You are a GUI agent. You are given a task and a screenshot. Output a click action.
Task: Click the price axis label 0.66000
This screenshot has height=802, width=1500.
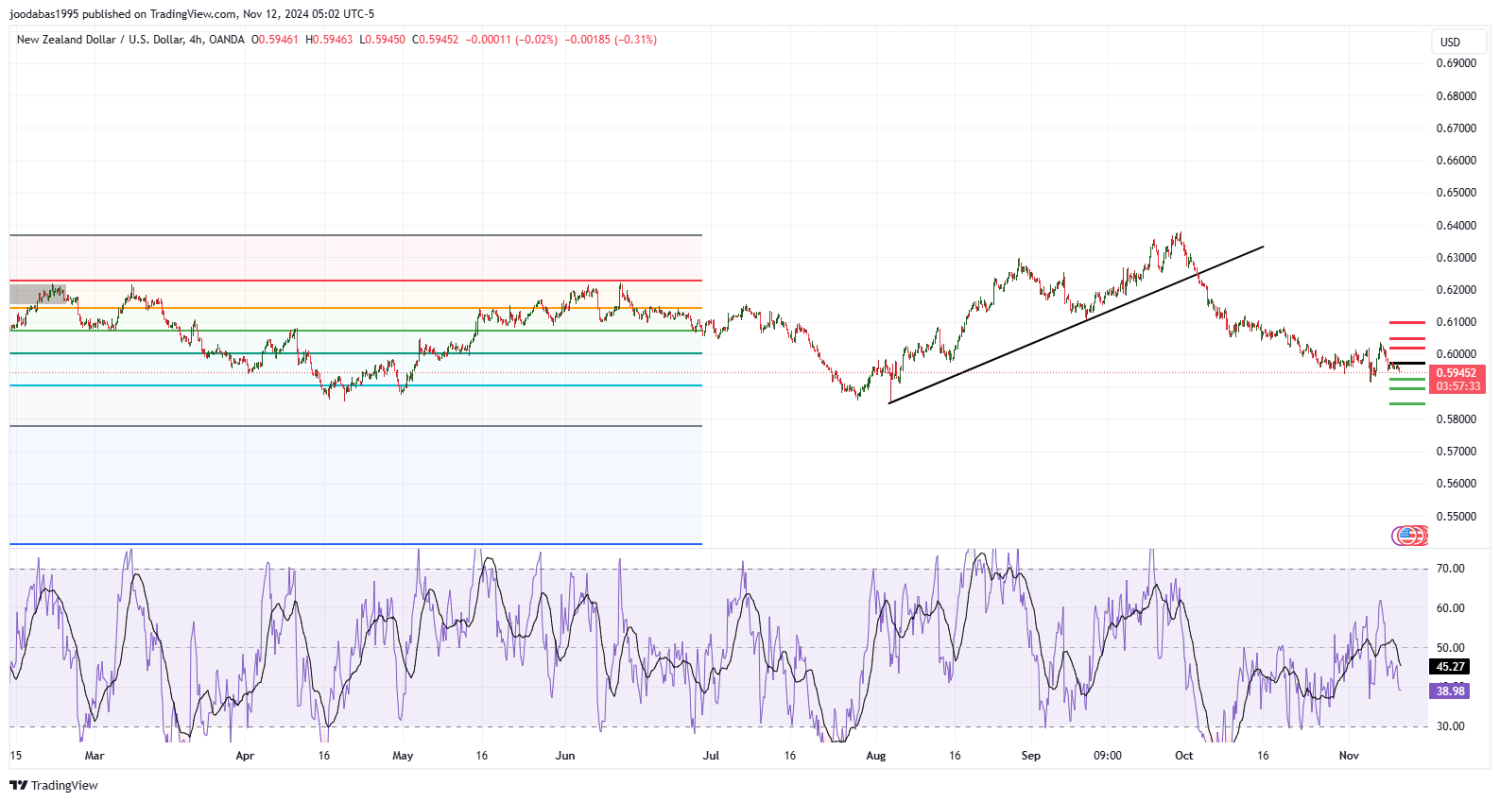pyautogui.click(x=1457, y=160)
